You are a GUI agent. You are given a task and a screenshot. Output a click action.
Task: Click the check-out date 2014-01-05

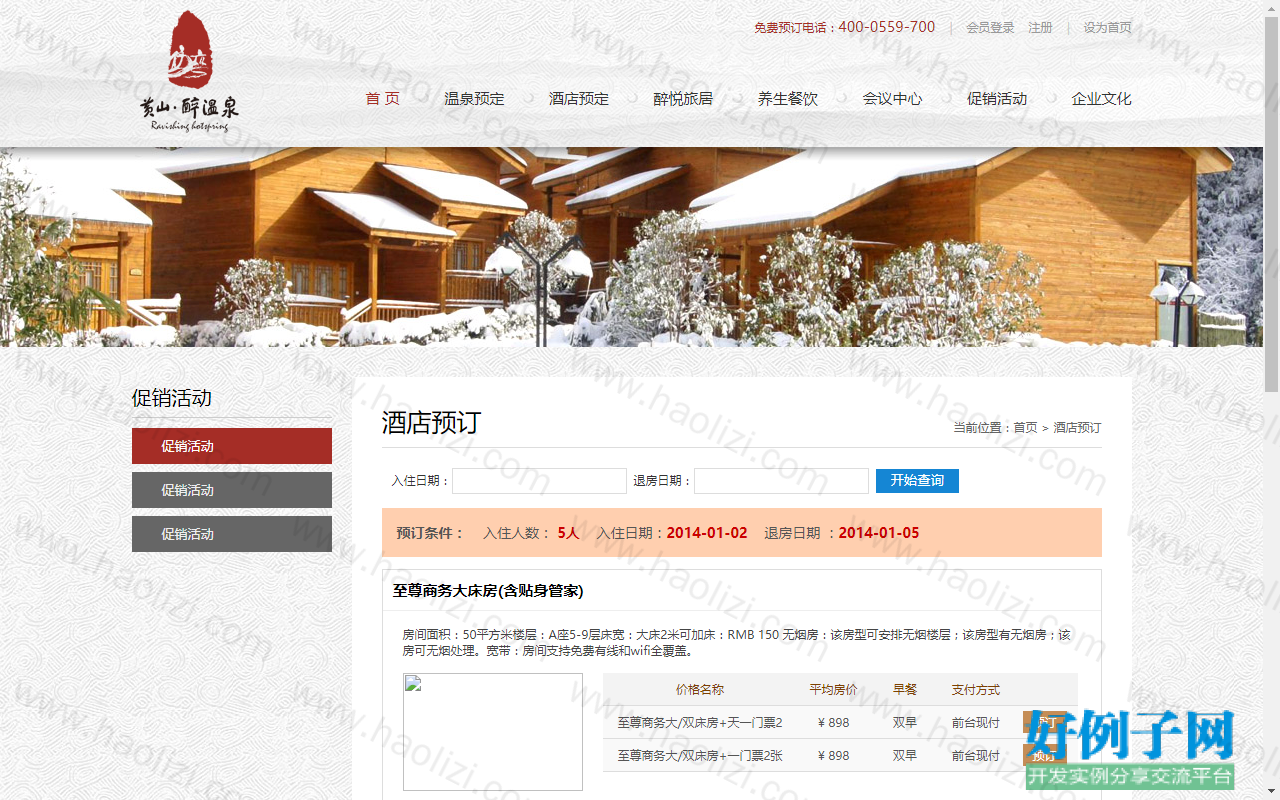tap(879, 533)
